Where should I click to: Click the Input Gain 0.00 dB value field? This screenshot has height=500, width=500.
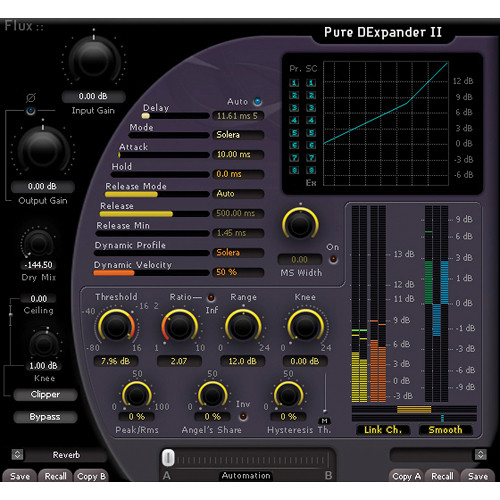point(93,96)
